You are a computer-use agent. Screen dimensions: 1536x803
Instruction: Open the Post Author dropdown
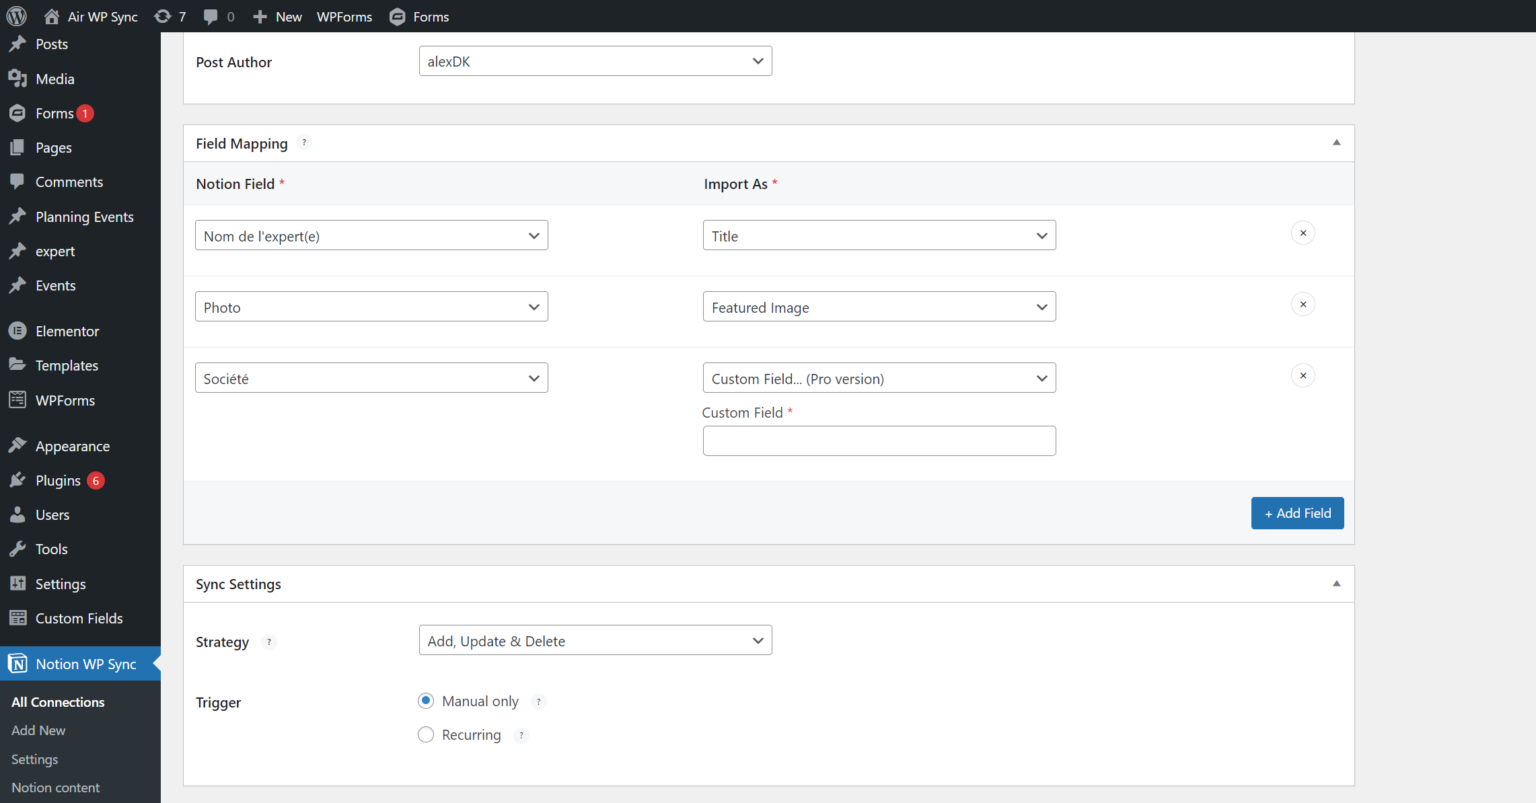pyautogui.click(x=595, y=61)
